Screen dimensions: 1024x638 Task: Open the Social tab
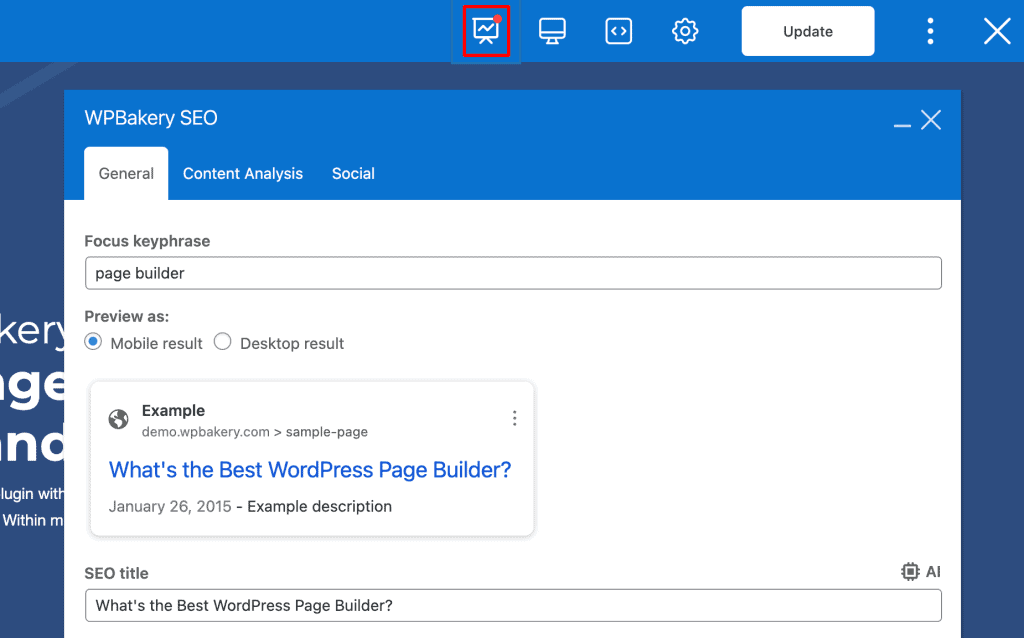[353, 174]
